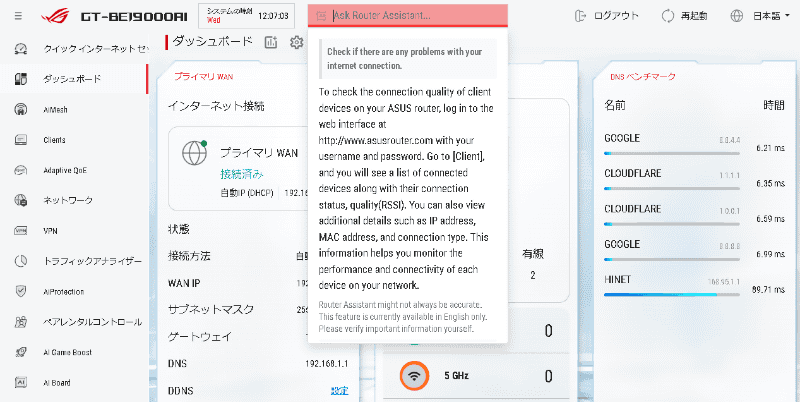The height and width of the screenshot is (402, 800).
Task: Click the 6.35 ms value
Action: (770, 184)
